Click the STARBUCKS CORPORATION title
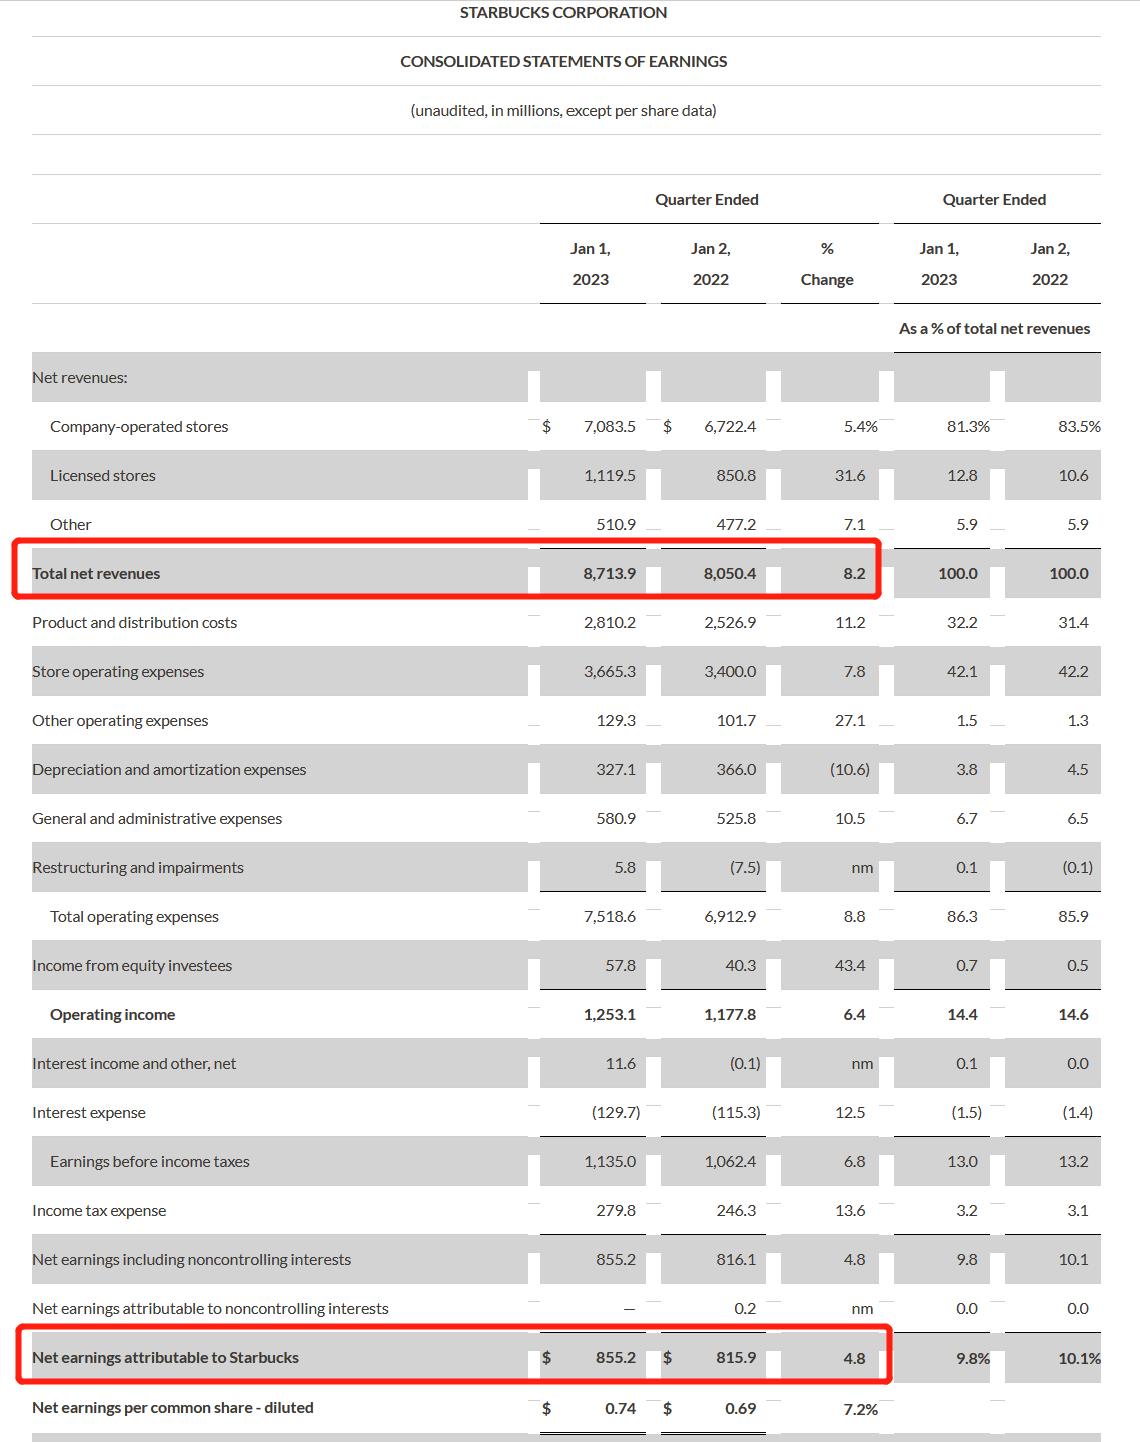Image resolution: width=1140 pixels, height=1442 pixels. pos(563,13)
